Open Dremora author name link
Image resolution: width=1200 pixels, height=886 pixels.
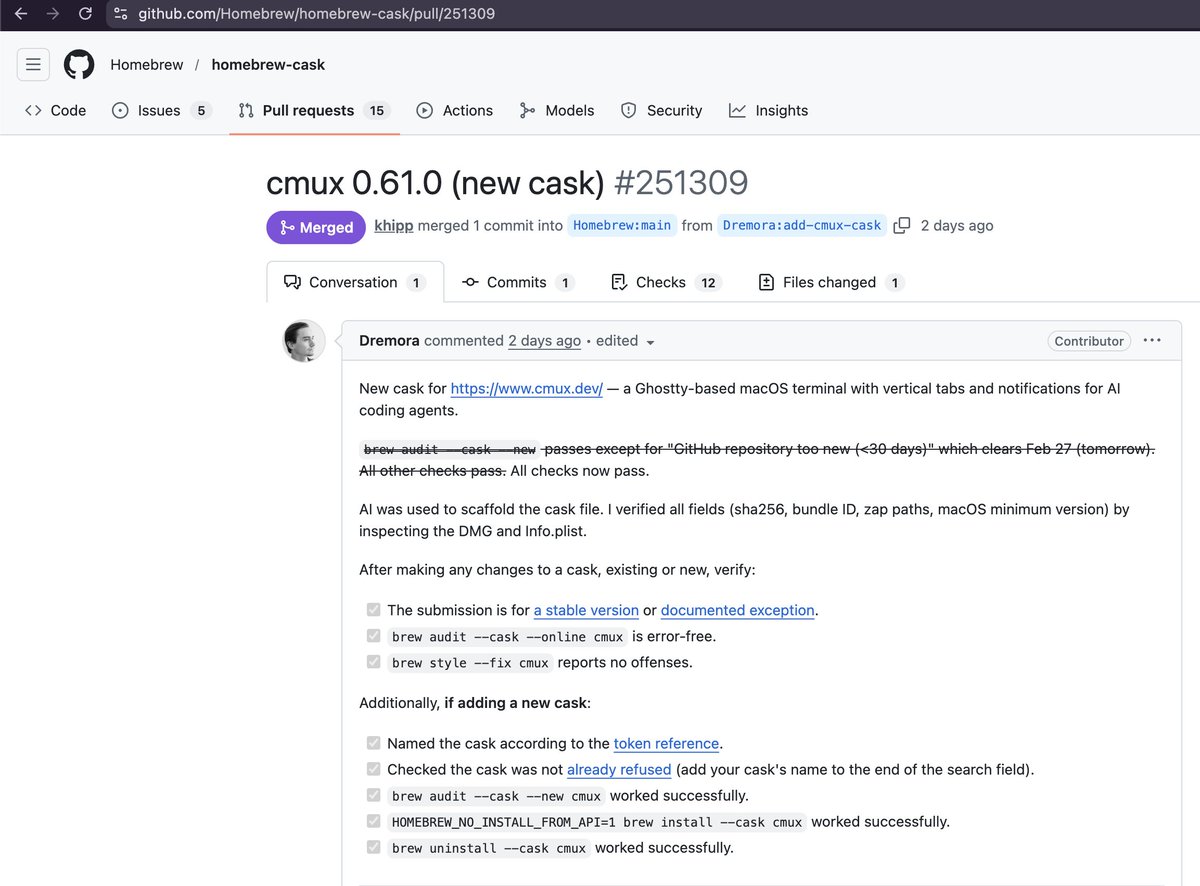click(389, 341)
